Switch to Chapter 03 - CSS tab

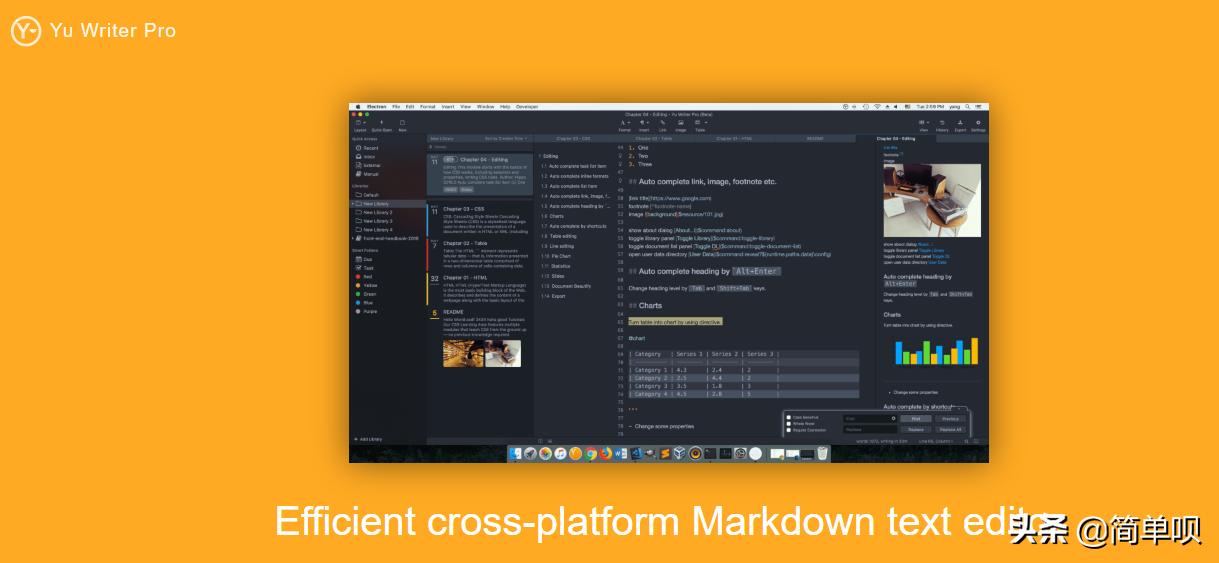point(573,138)
